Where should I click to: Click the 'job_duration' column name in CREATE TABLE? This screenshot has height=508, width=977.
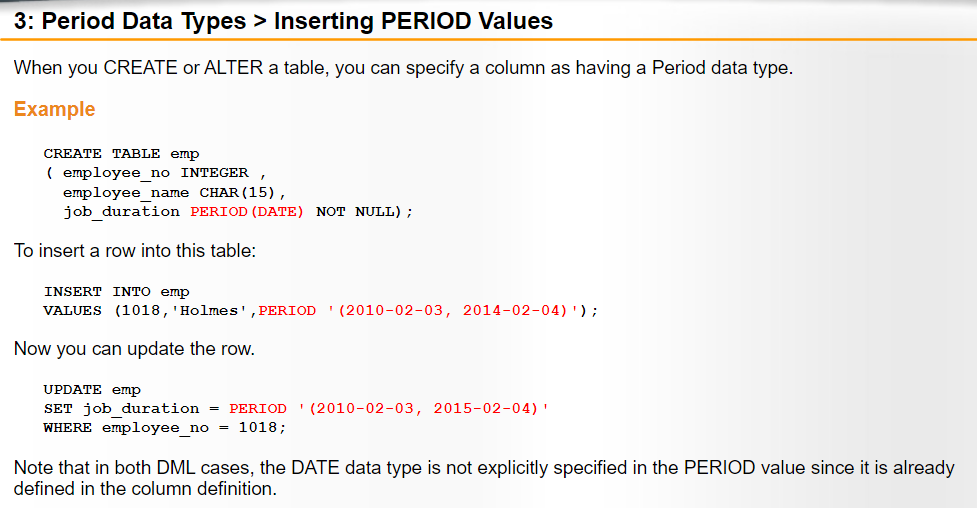coord(122,212)
